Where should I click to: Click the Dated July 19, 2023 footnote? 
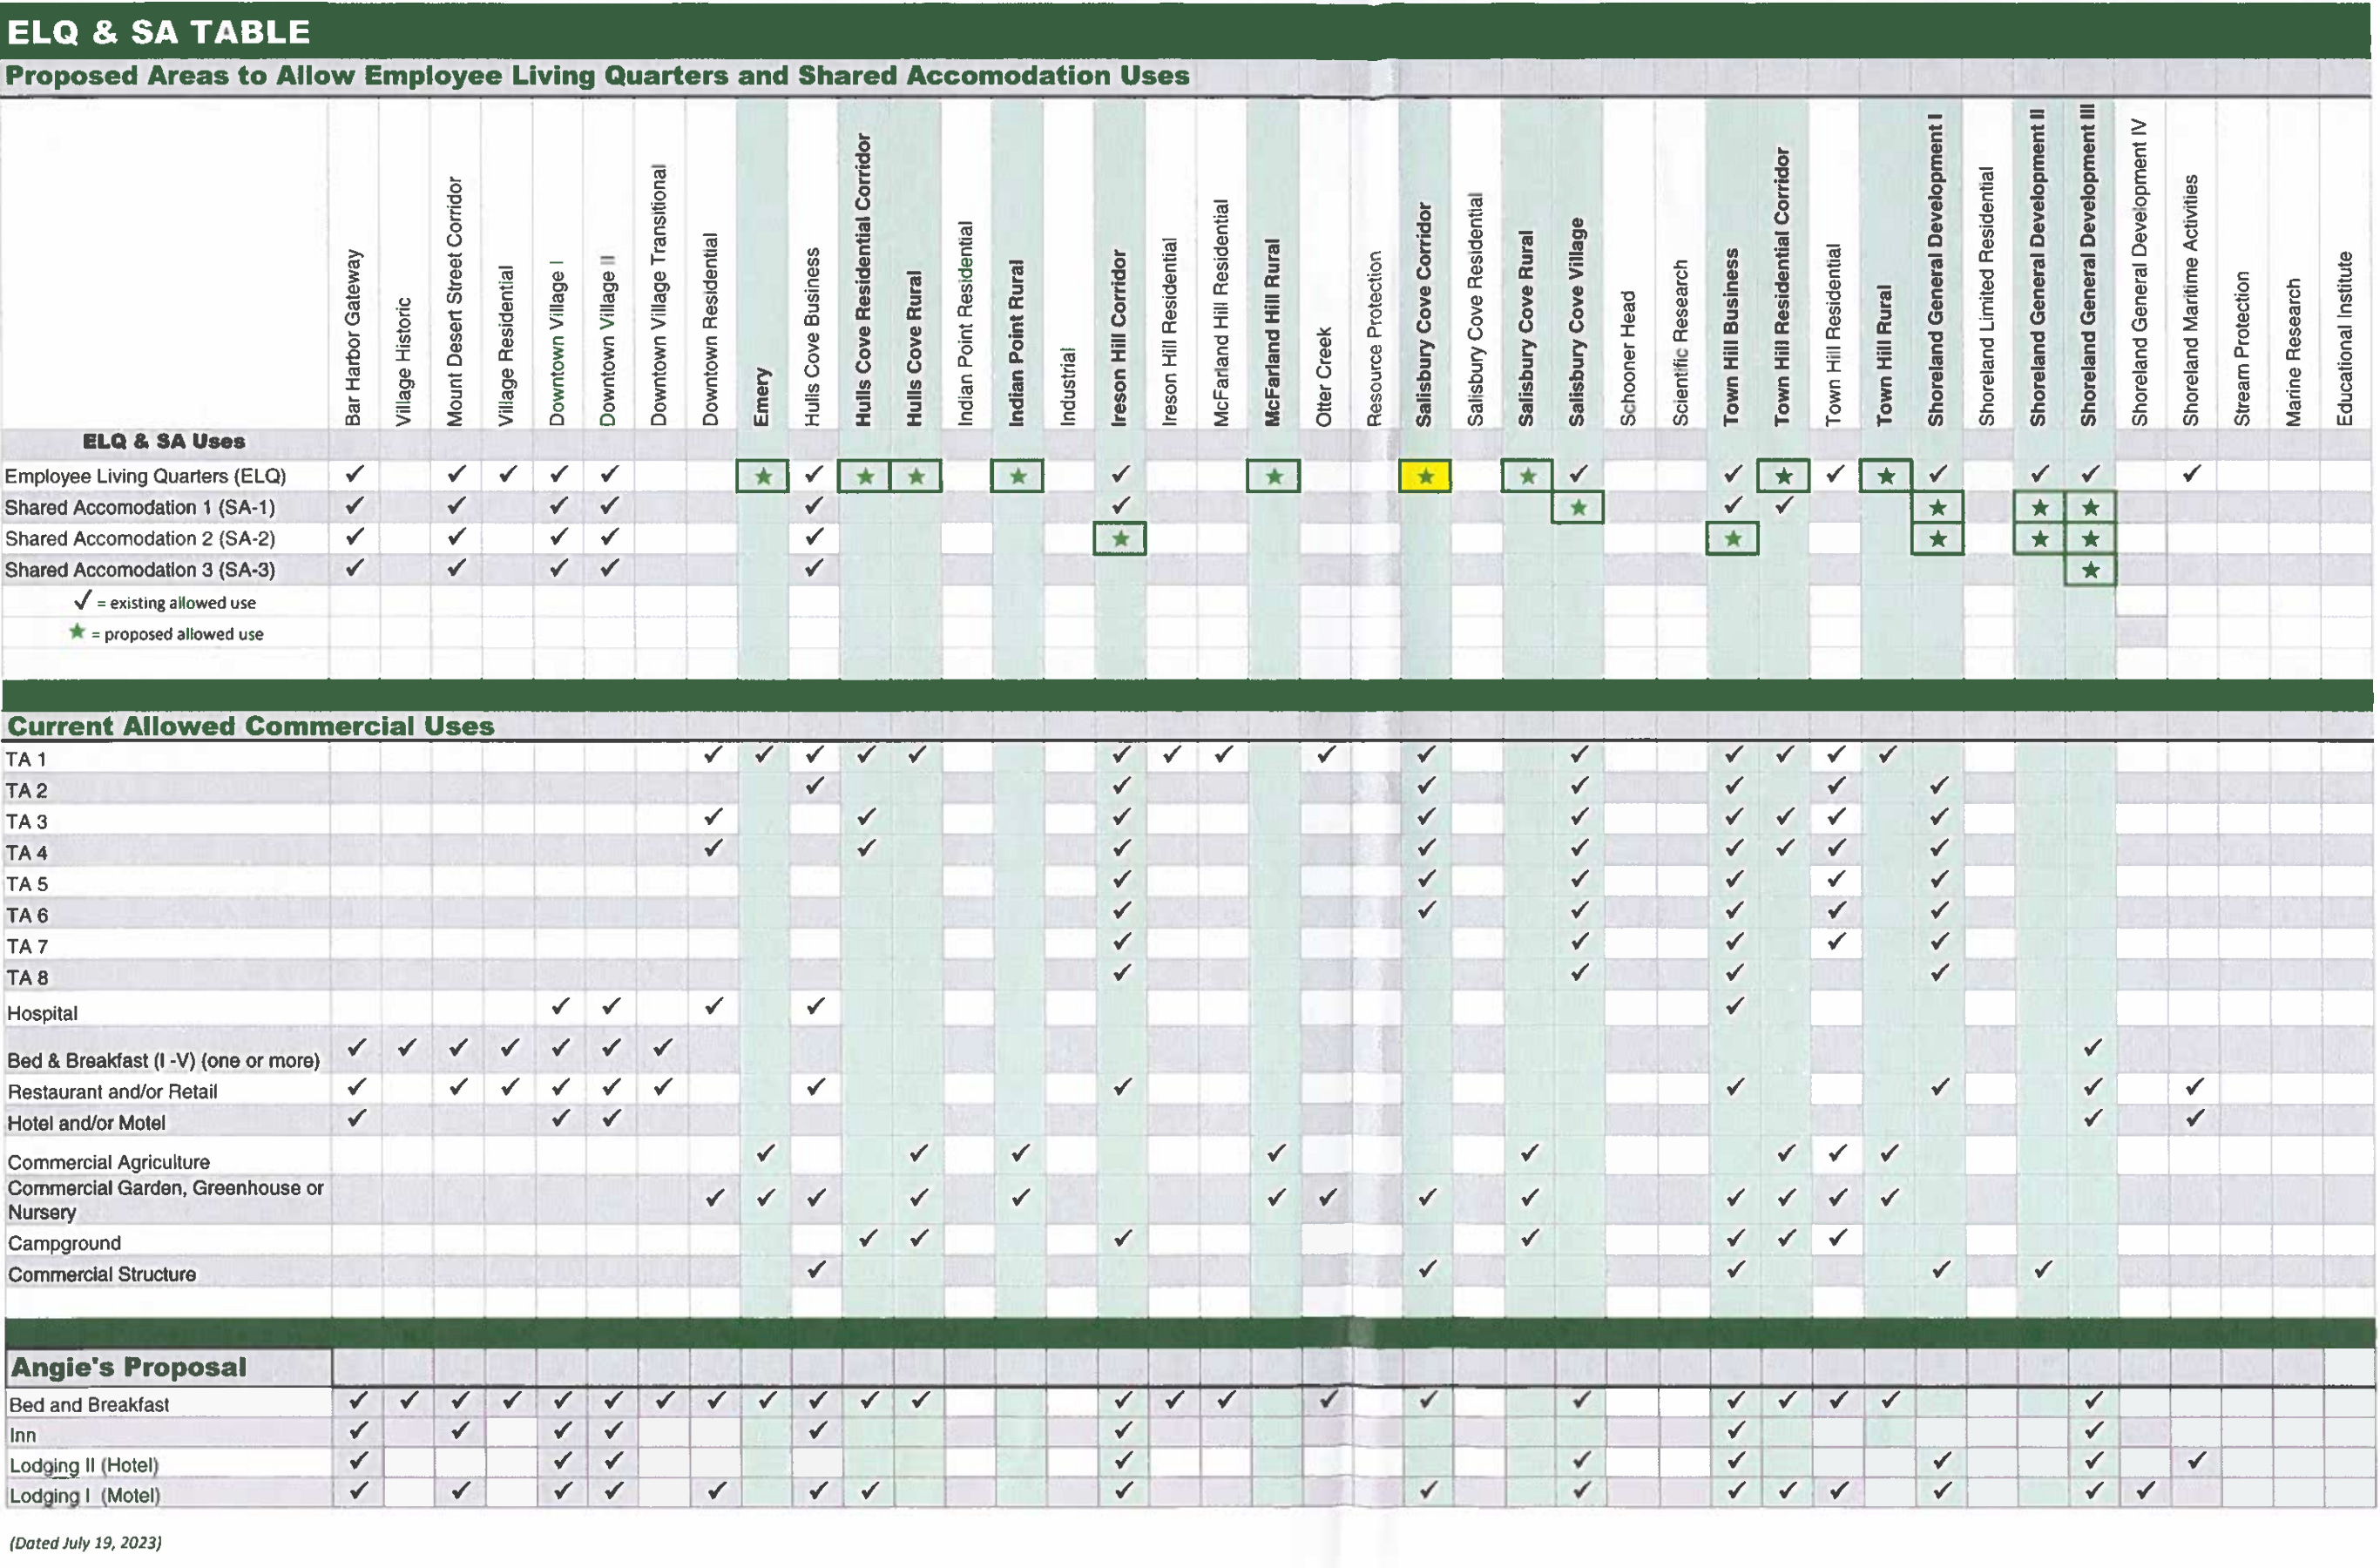point(85,1542)
